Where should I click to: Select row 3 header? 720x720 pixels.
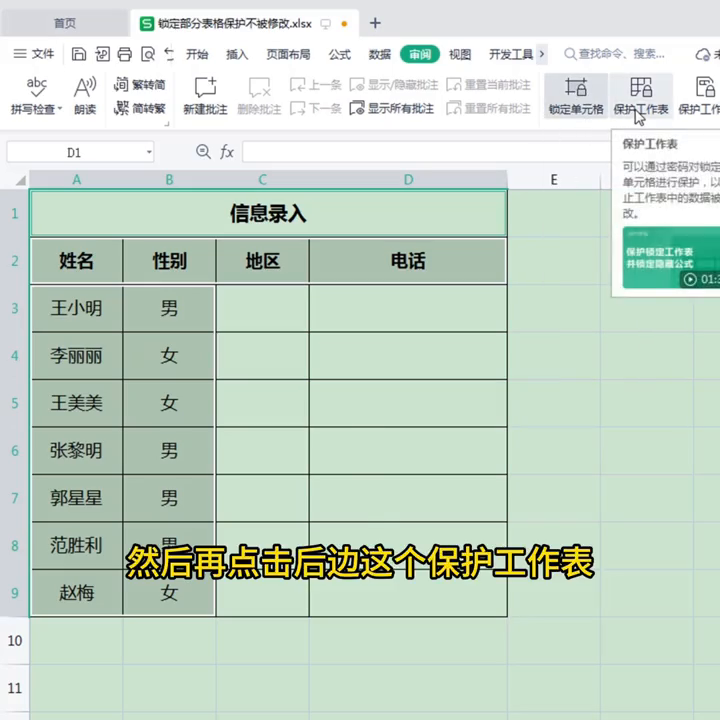[x=15, y=308]
